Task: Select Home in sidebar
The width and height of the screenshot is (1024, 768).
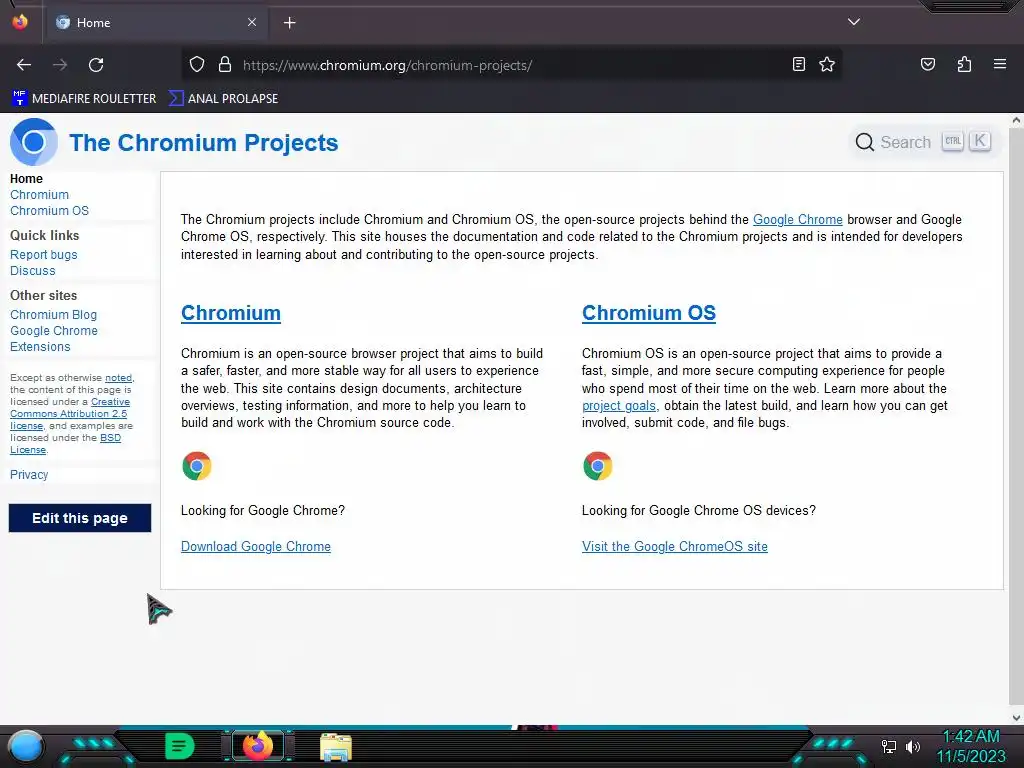Action: 26,178
